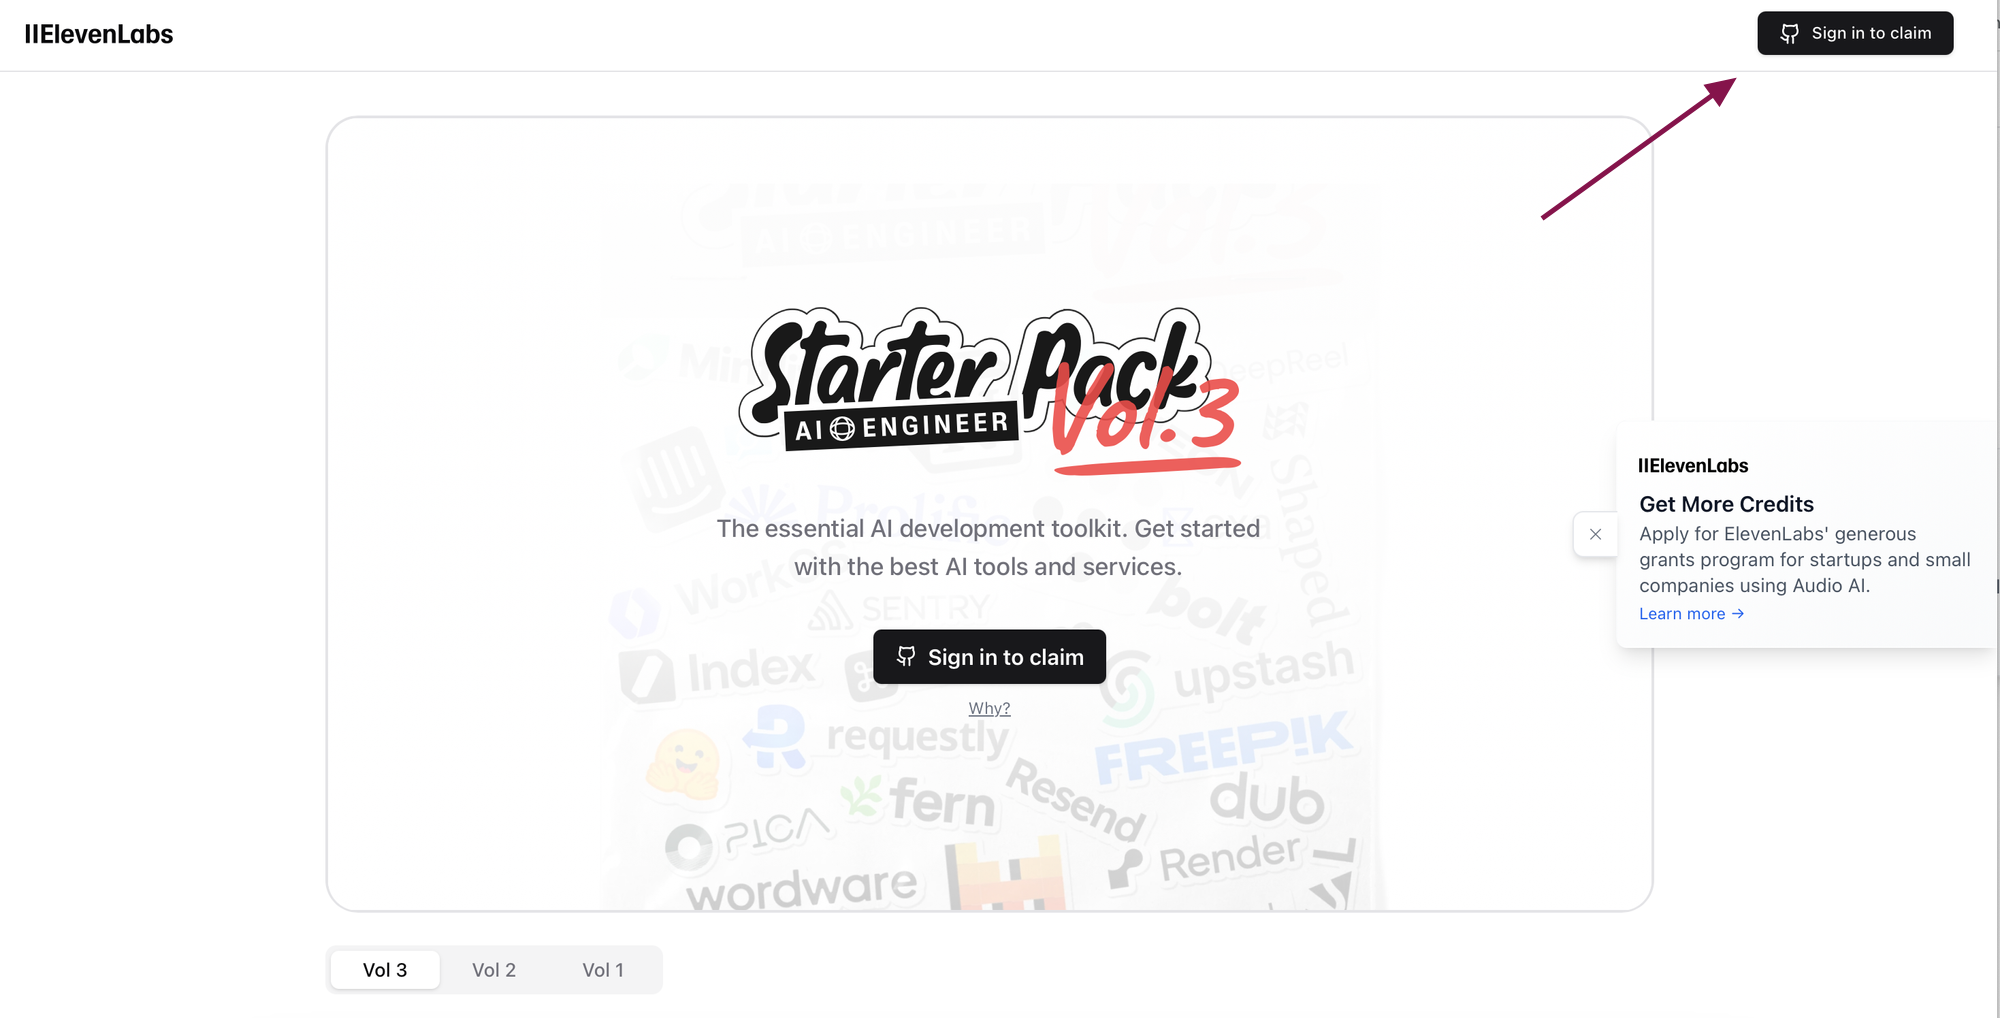Click the Starter Pack Vol. 3 logo
This screenshot has width=2000, height=1018.
coord(990,392)
